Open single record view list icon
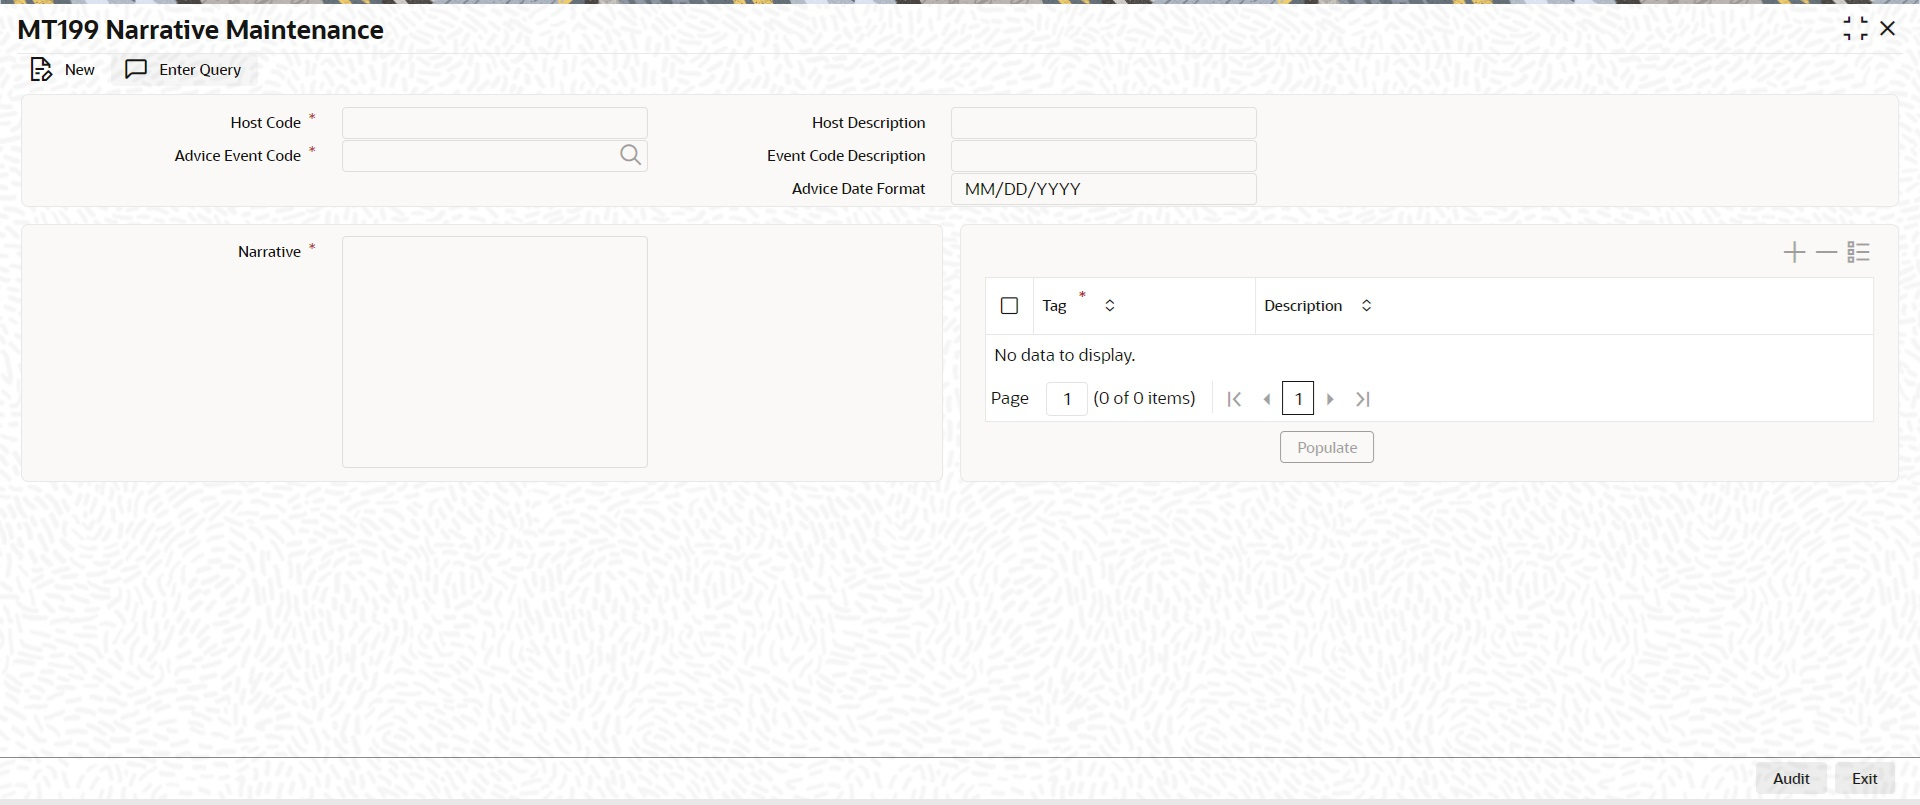The image size is (1920, 805). point(1858,252)
